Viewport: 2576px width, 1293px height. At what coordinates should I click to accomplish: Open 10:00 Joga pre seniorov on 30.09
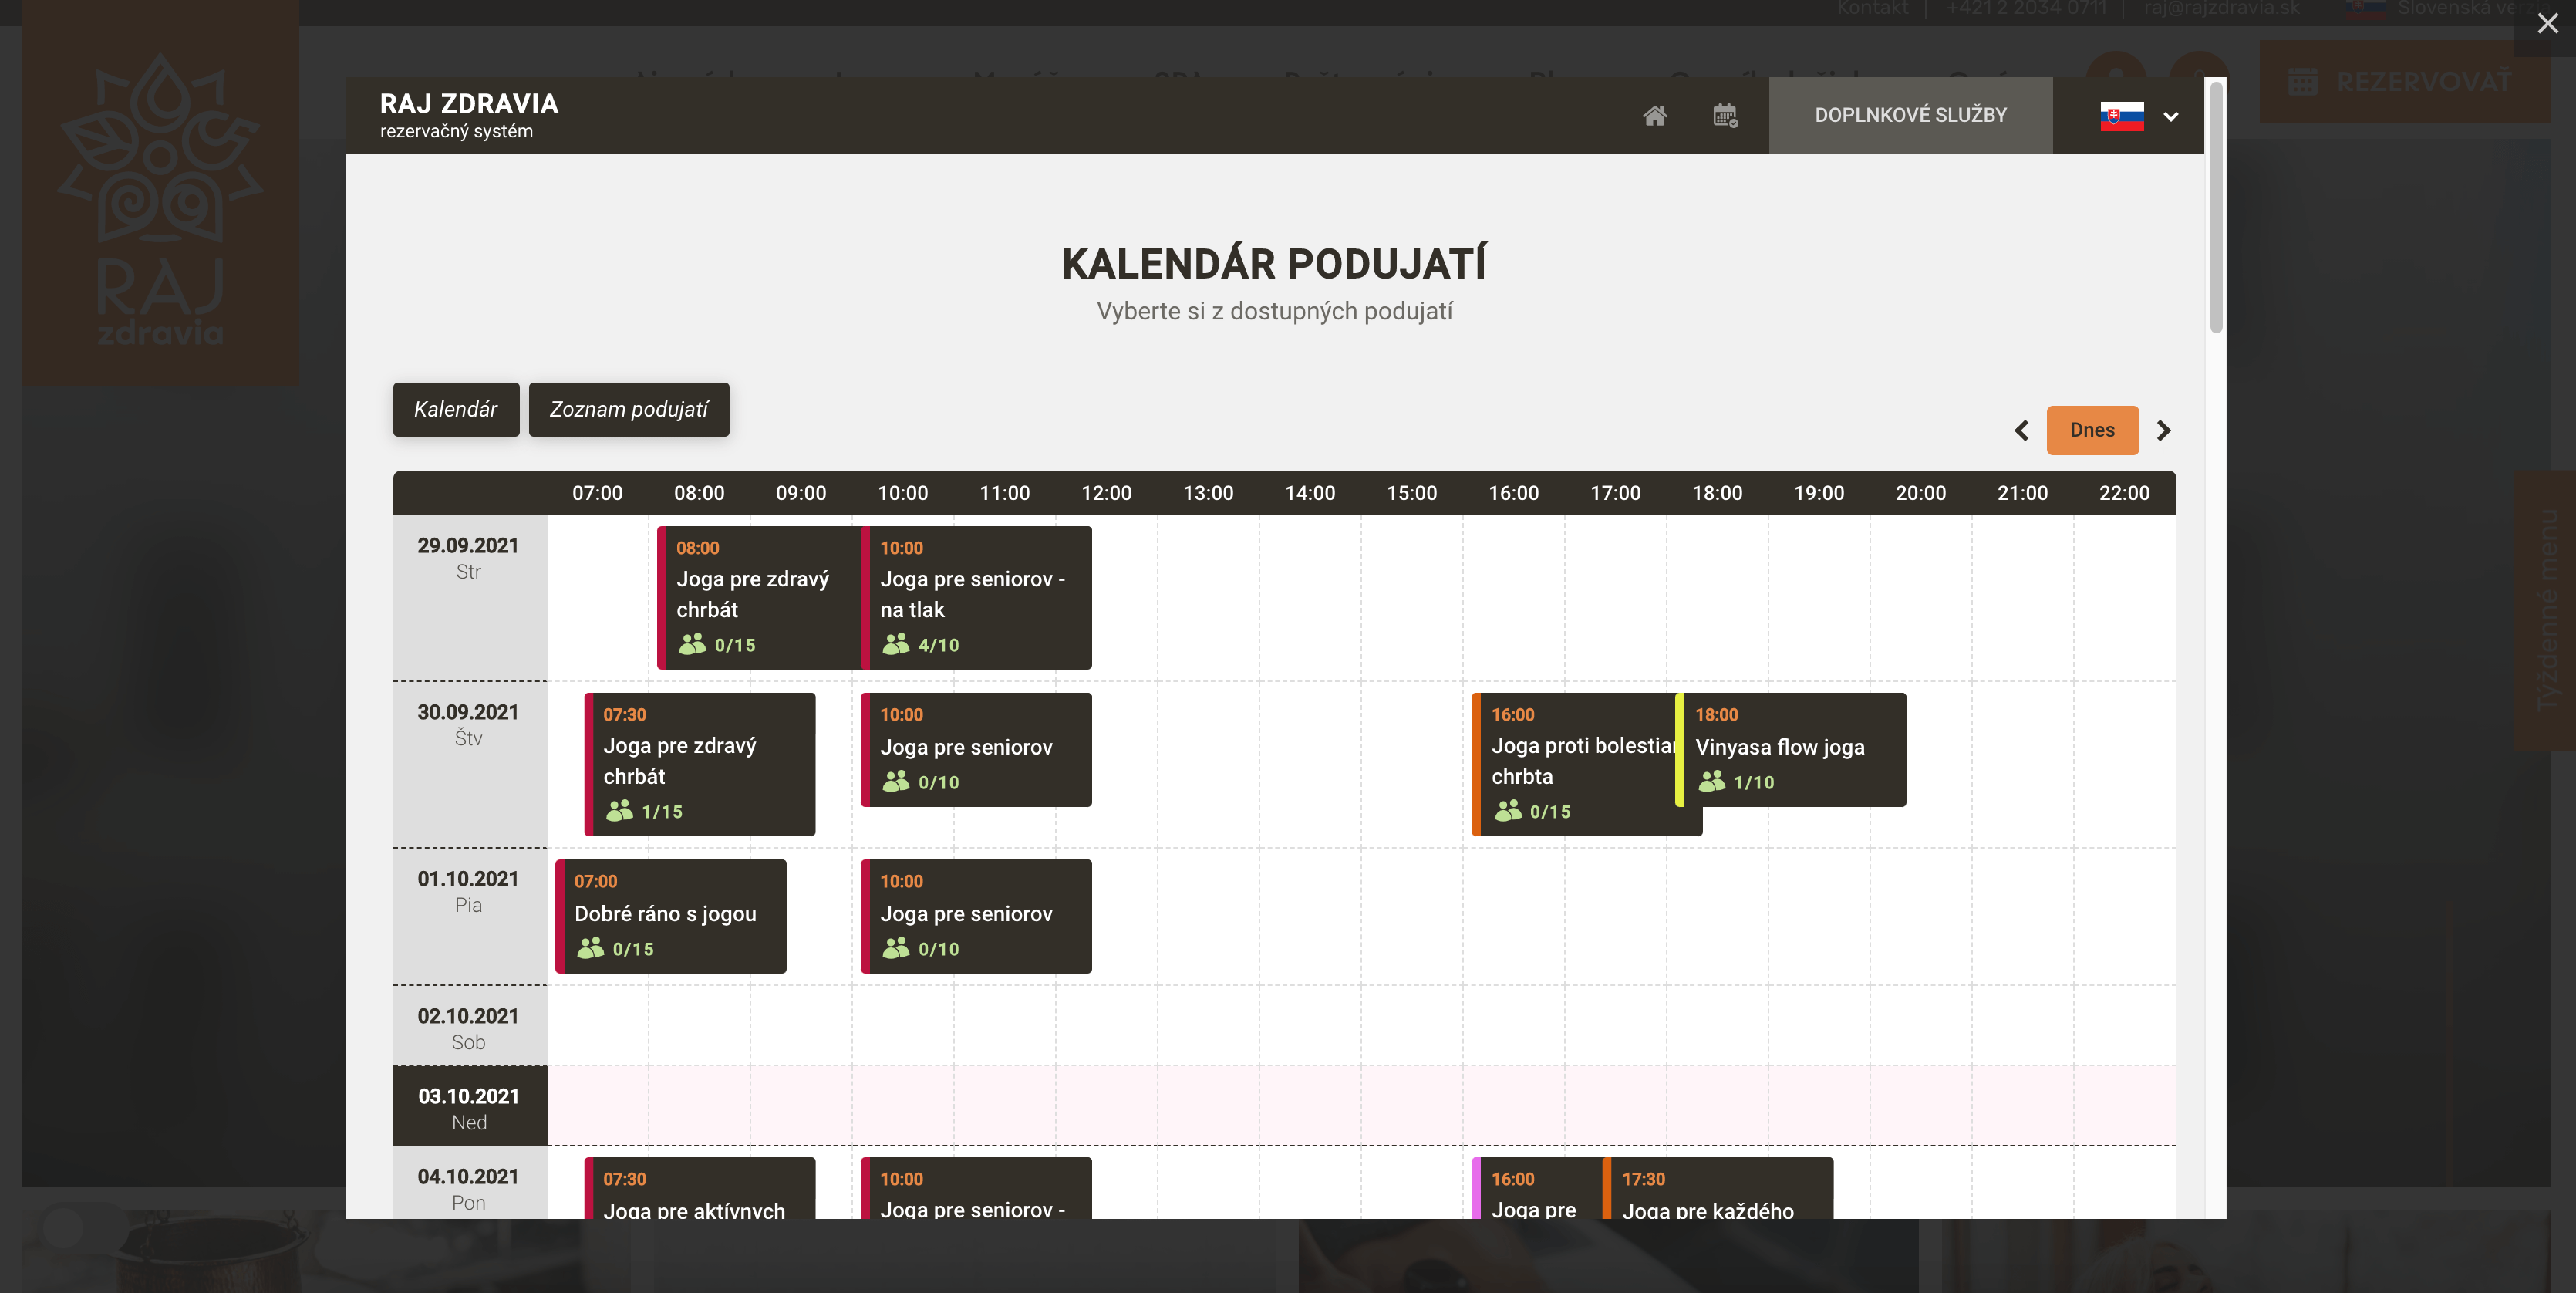pos(976,749)
